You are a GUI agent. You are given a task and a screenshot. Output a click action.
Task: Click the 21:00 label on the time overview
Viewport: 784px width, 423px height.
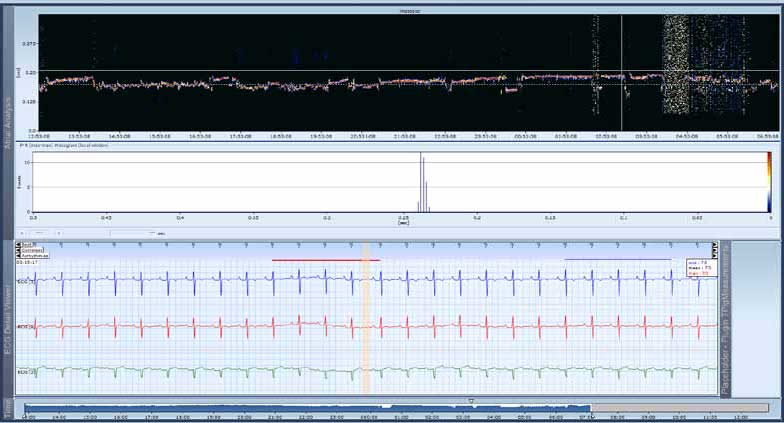(x=275, y=417)
